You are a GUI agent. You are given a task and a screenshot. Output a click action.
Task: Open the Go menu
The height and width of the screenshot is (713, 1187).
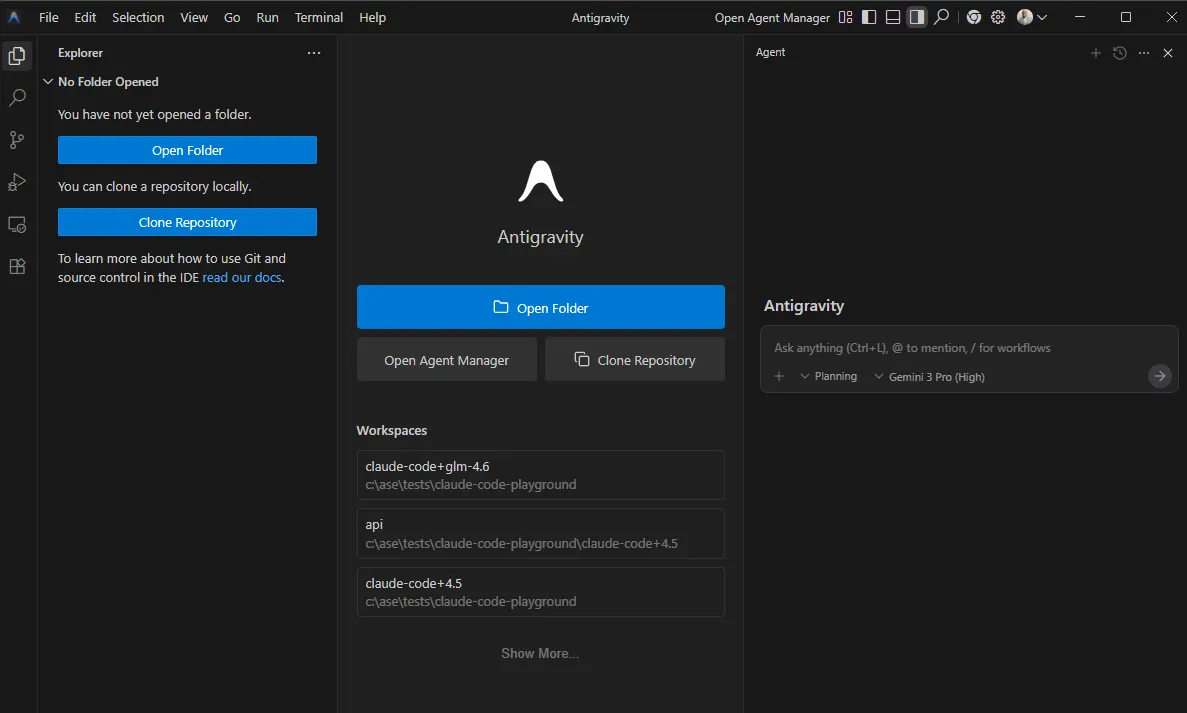pos(232,17)
